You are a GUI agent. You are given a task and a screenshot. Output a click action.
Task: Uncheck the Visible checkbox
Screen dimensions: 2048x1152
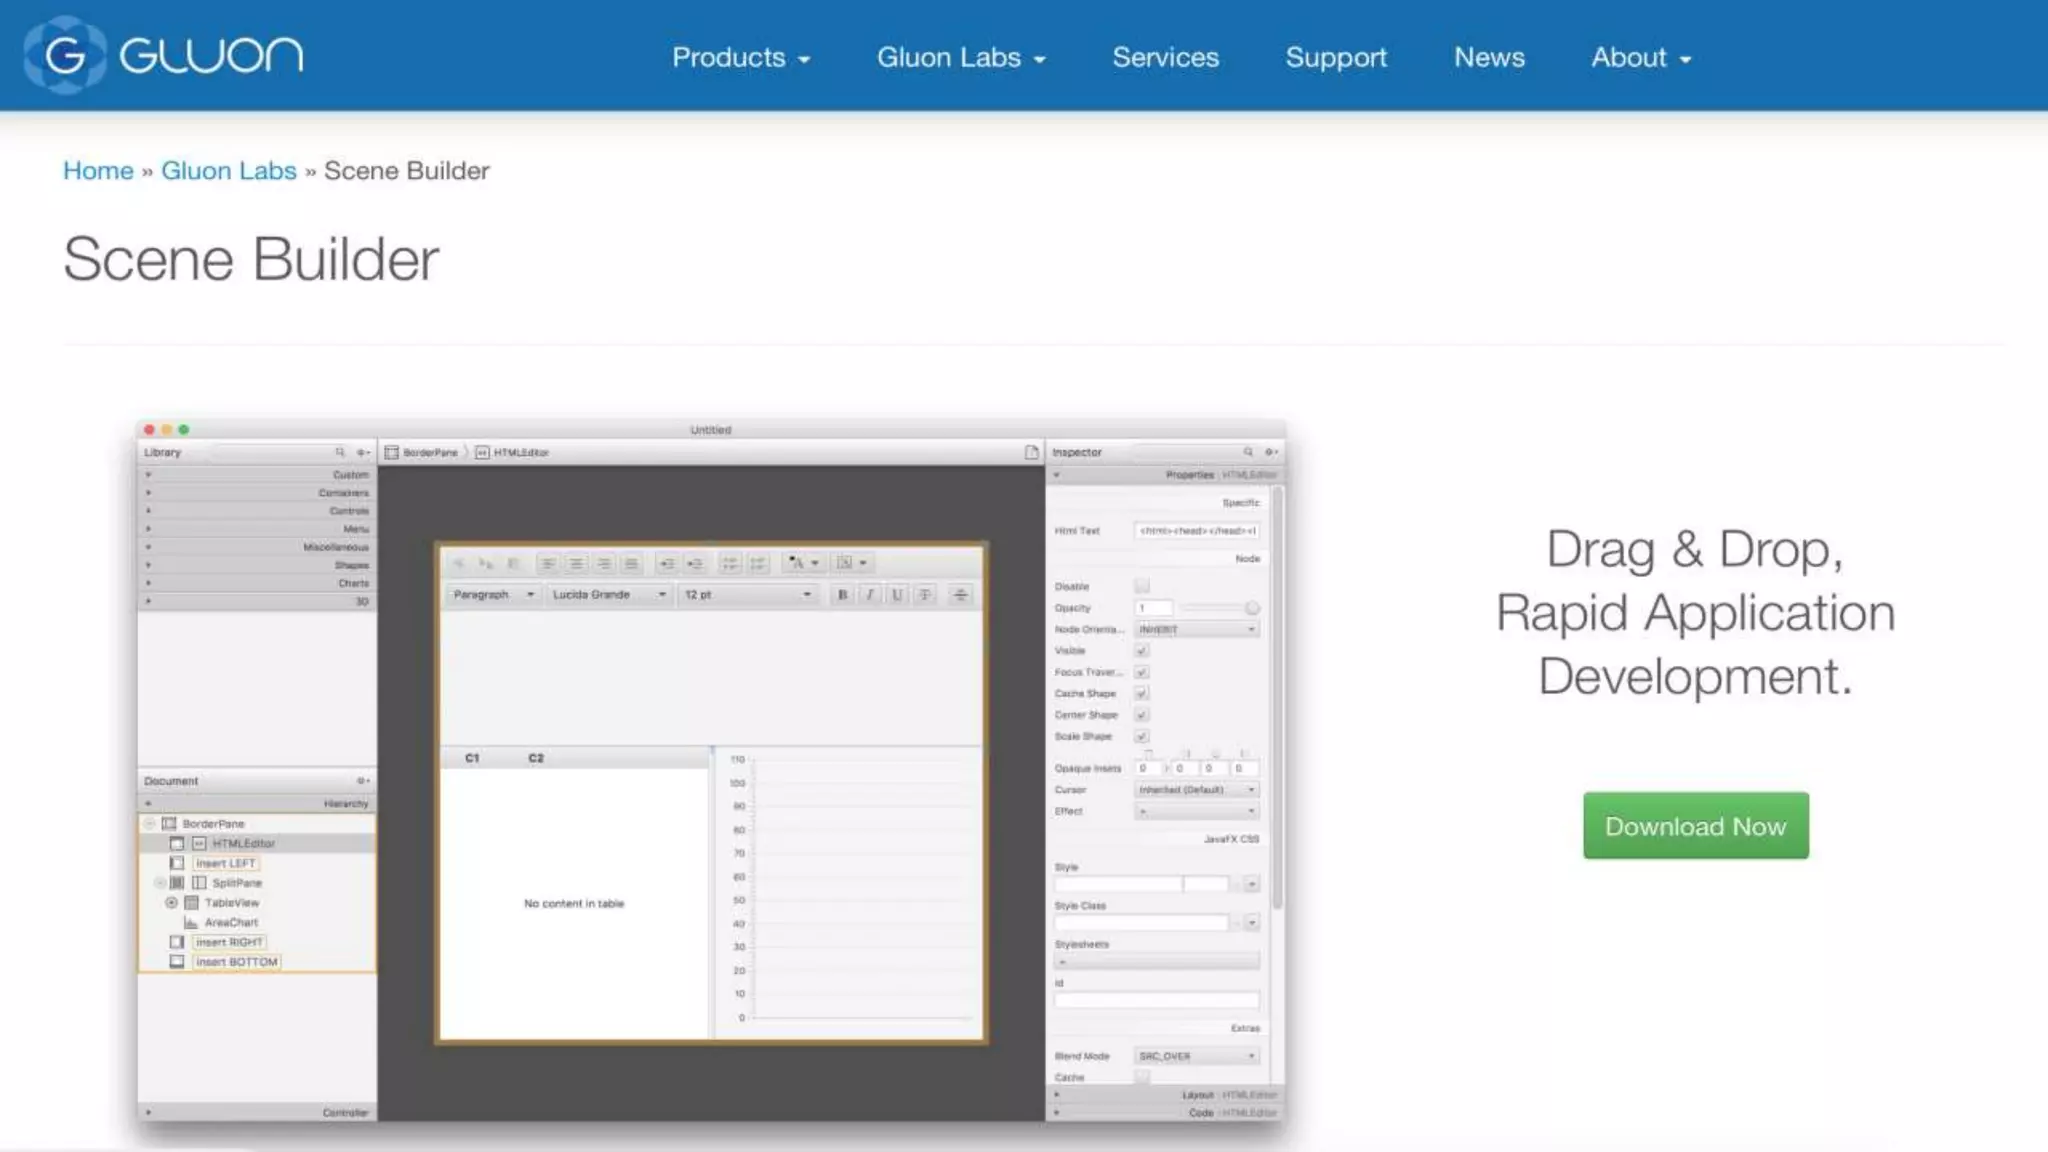tap(1142, 651)
